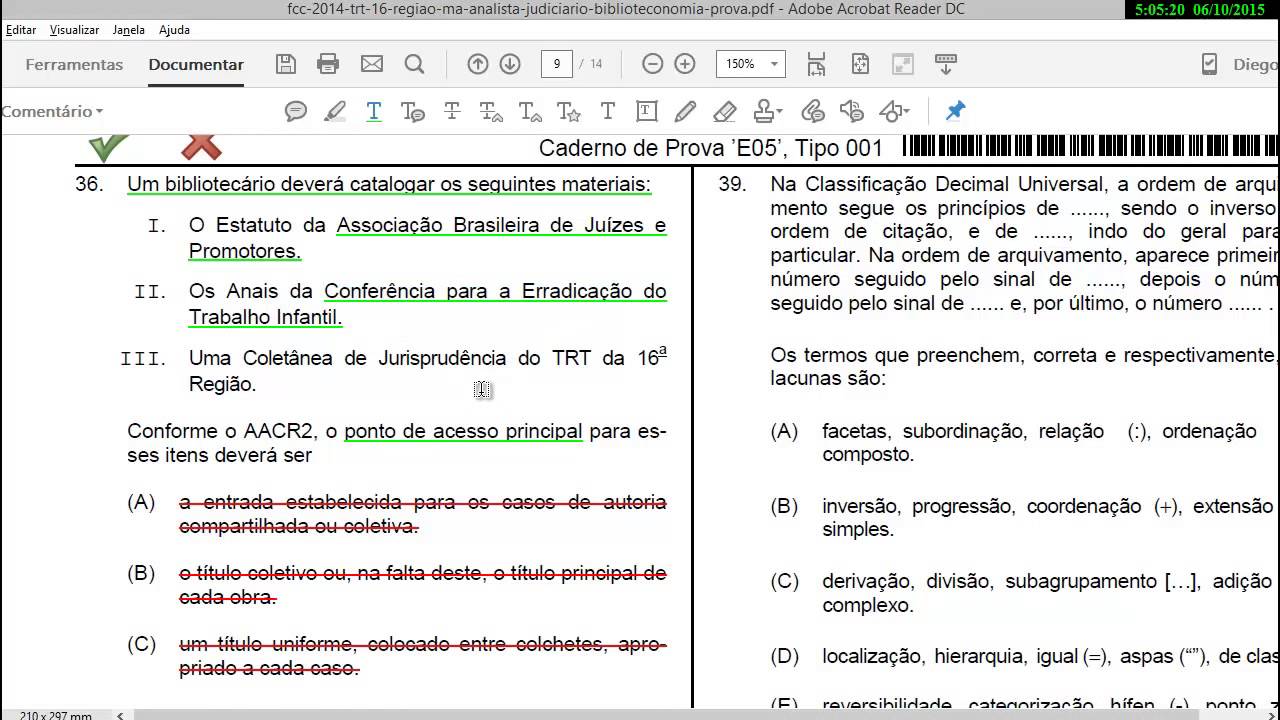Toggle the keep tool selected pin
This screenshot has width=1280, height=720.
pyautogui.click(x=955, y=111)
